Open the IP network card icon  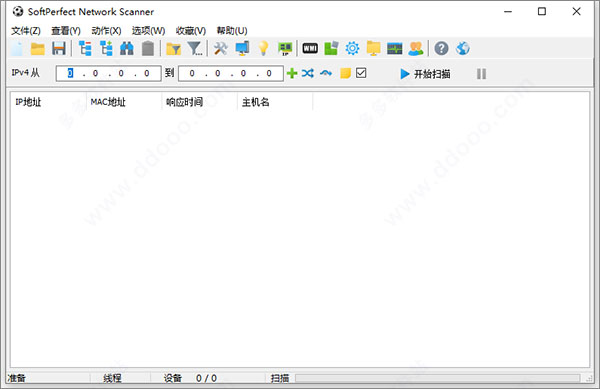click(285, 49)
